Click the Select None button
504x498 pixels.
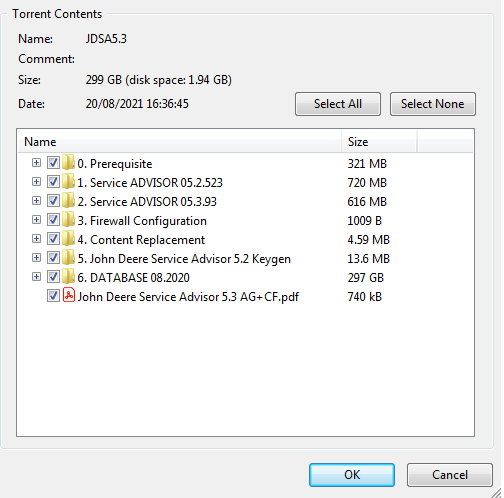click(433, 104)
